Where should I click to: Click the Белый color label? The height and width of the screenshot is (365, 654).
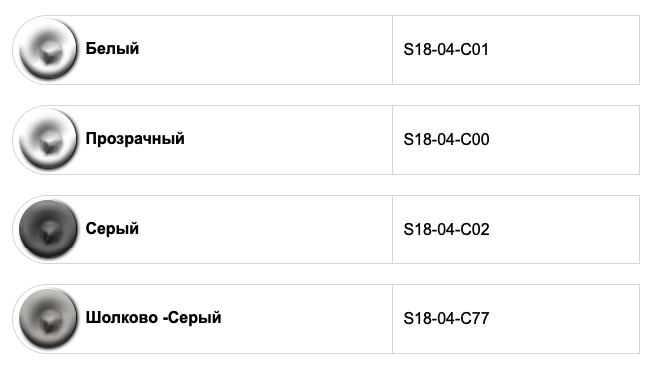pos(112,49)
